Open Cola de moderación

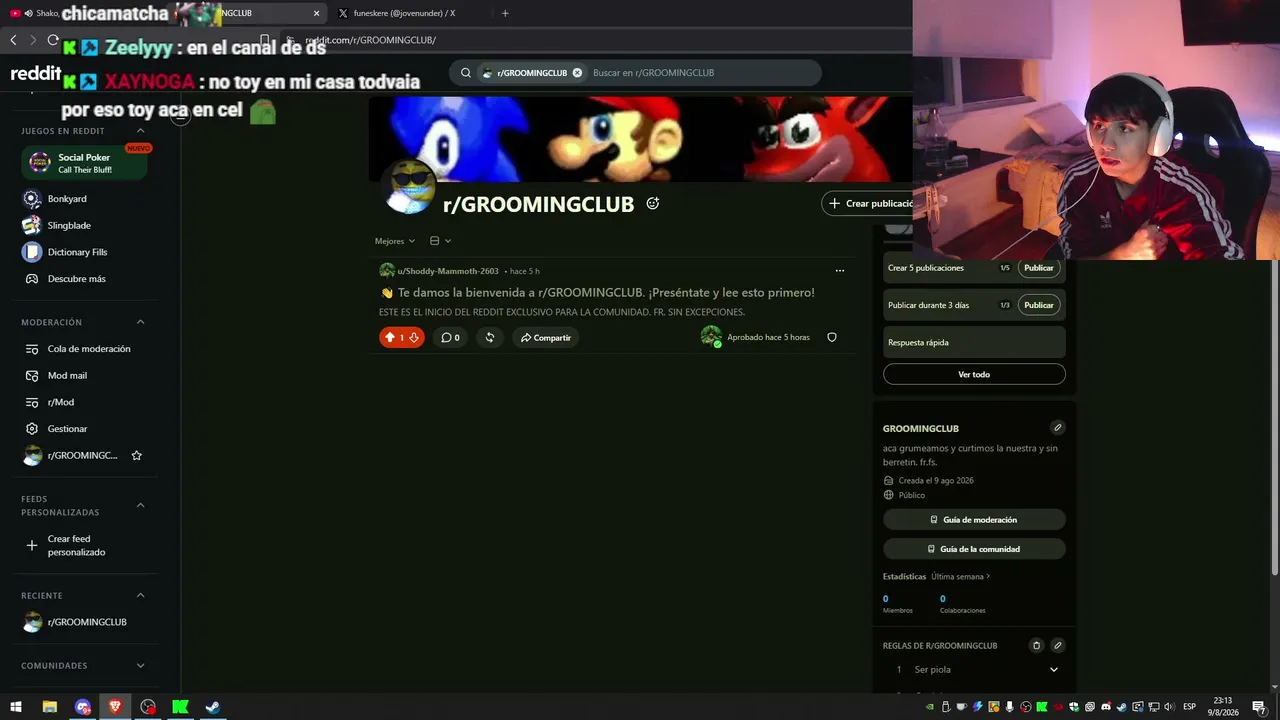(x=88, y=349)
